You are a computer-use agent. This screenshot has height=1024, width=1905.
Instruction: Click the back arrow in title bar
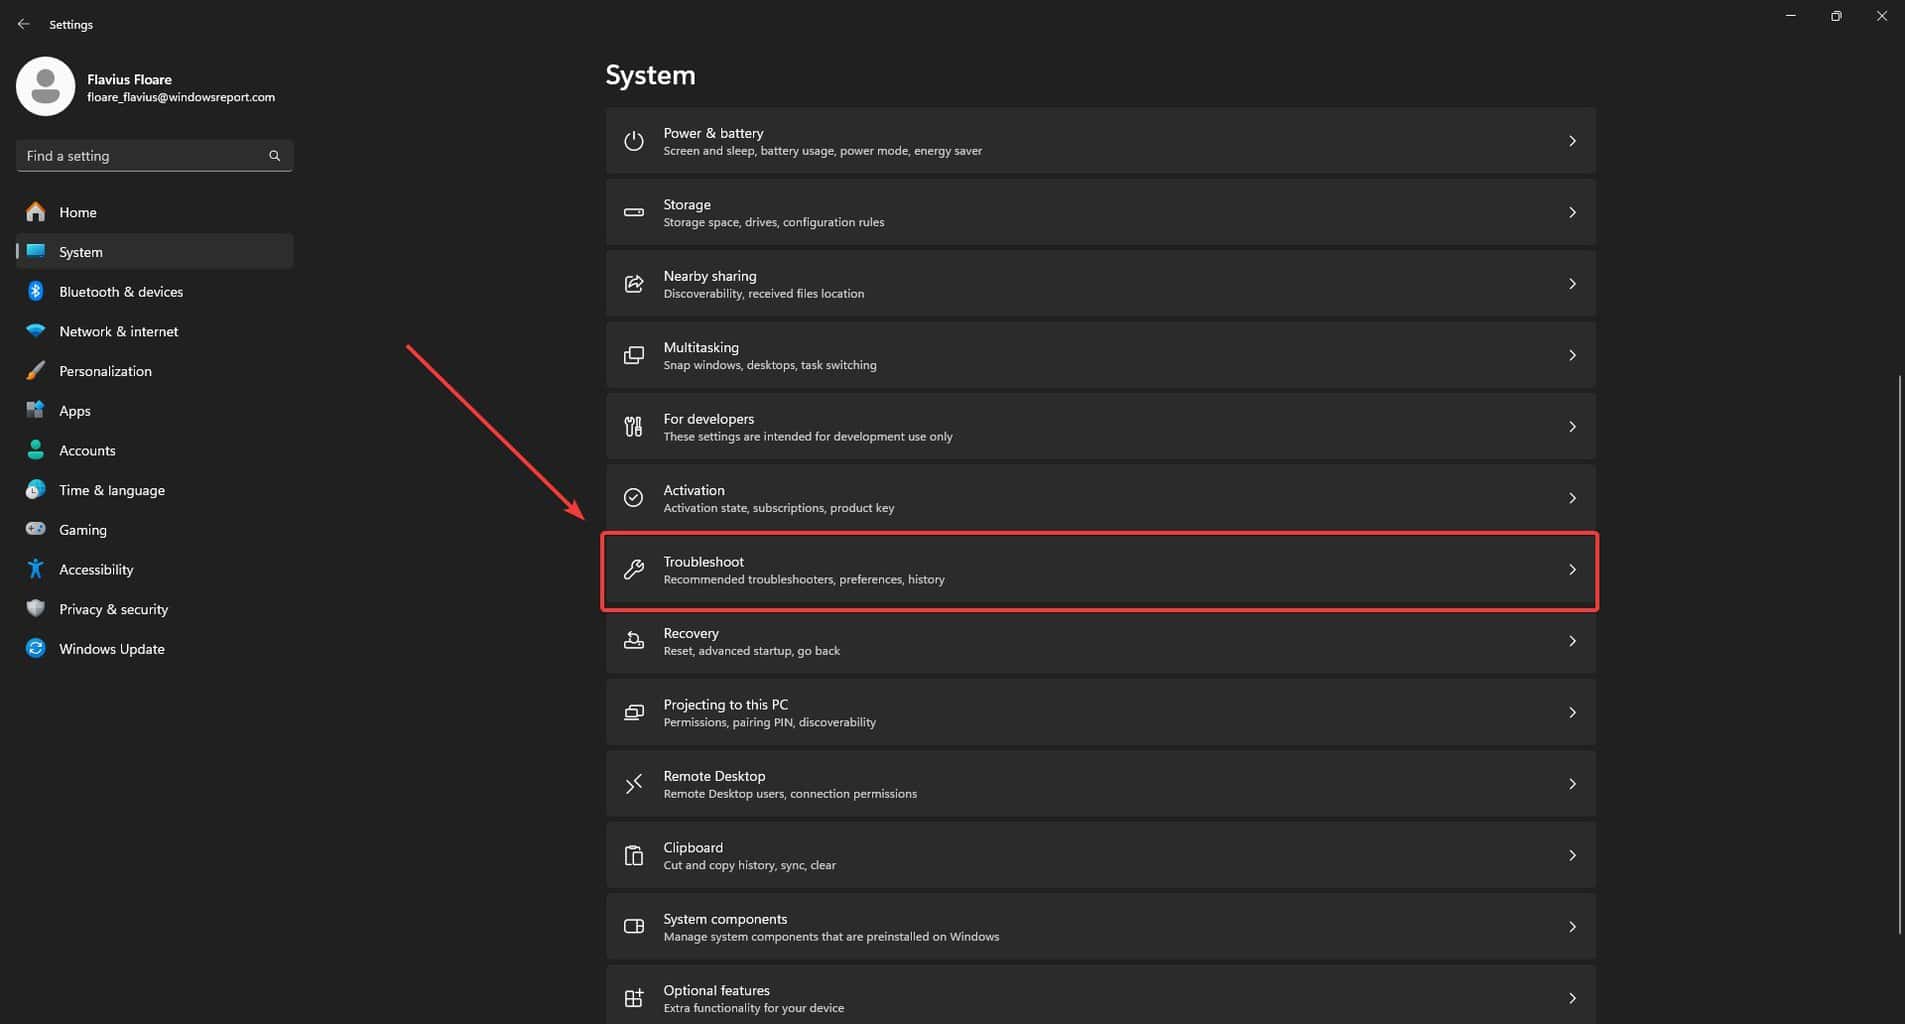pos(23,24)
